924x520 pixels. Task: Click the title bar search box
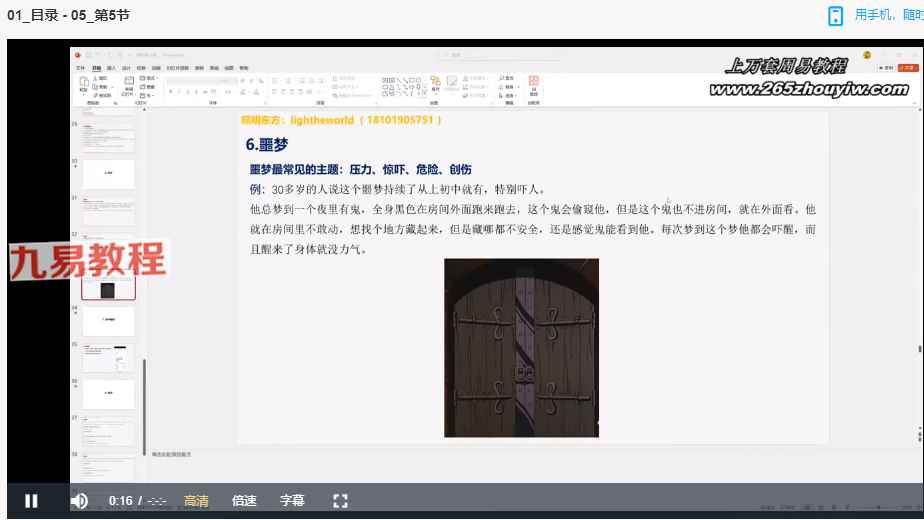[x=500, y=55]
